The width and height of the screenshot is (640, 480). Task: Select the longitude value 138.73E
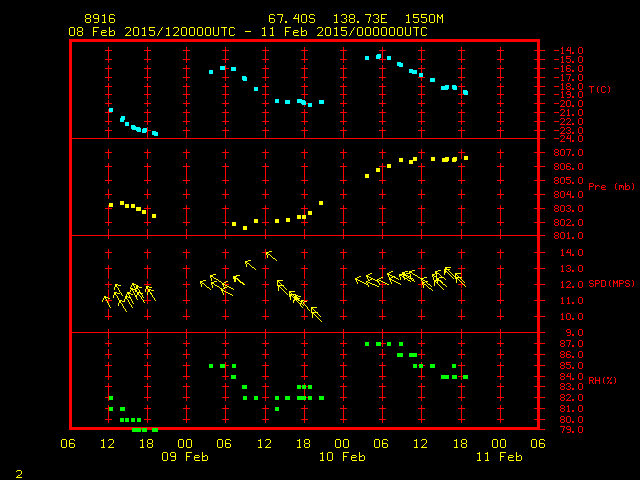tap(360, 19)
